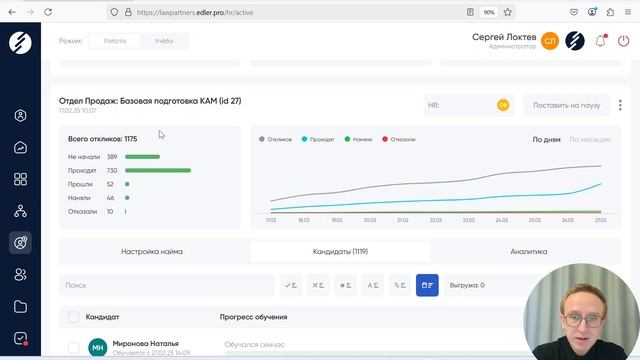Screen dimensions: 640x360
Task: Open the analytics chart sidebar icon
Action: tap(20, 147)
